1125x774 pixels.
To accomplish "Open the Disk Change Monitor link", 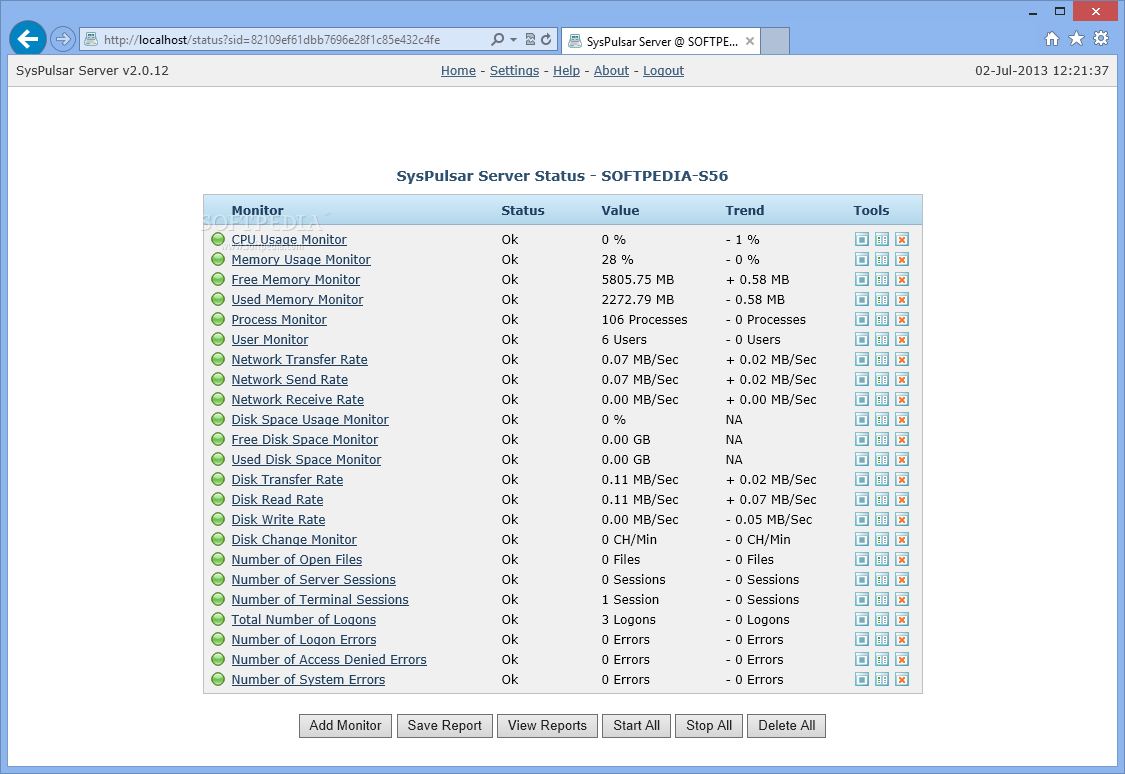I will tap(294, 539).
